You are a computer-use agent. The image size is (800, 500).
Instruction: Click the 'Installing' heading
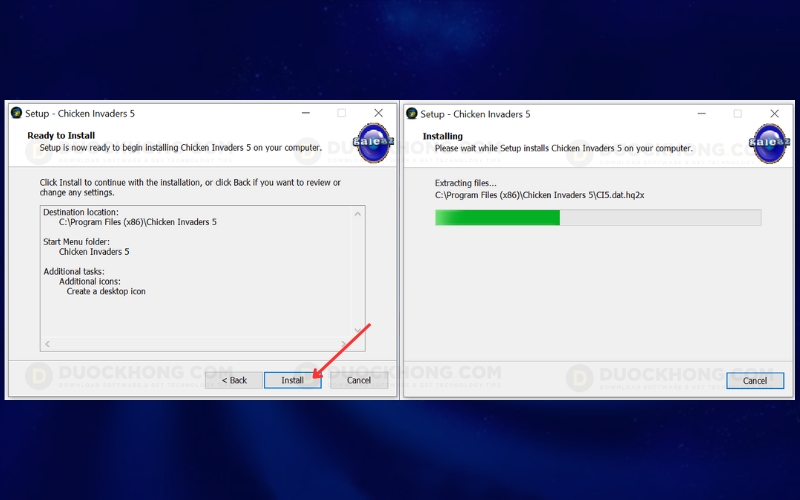coord(442,136)
